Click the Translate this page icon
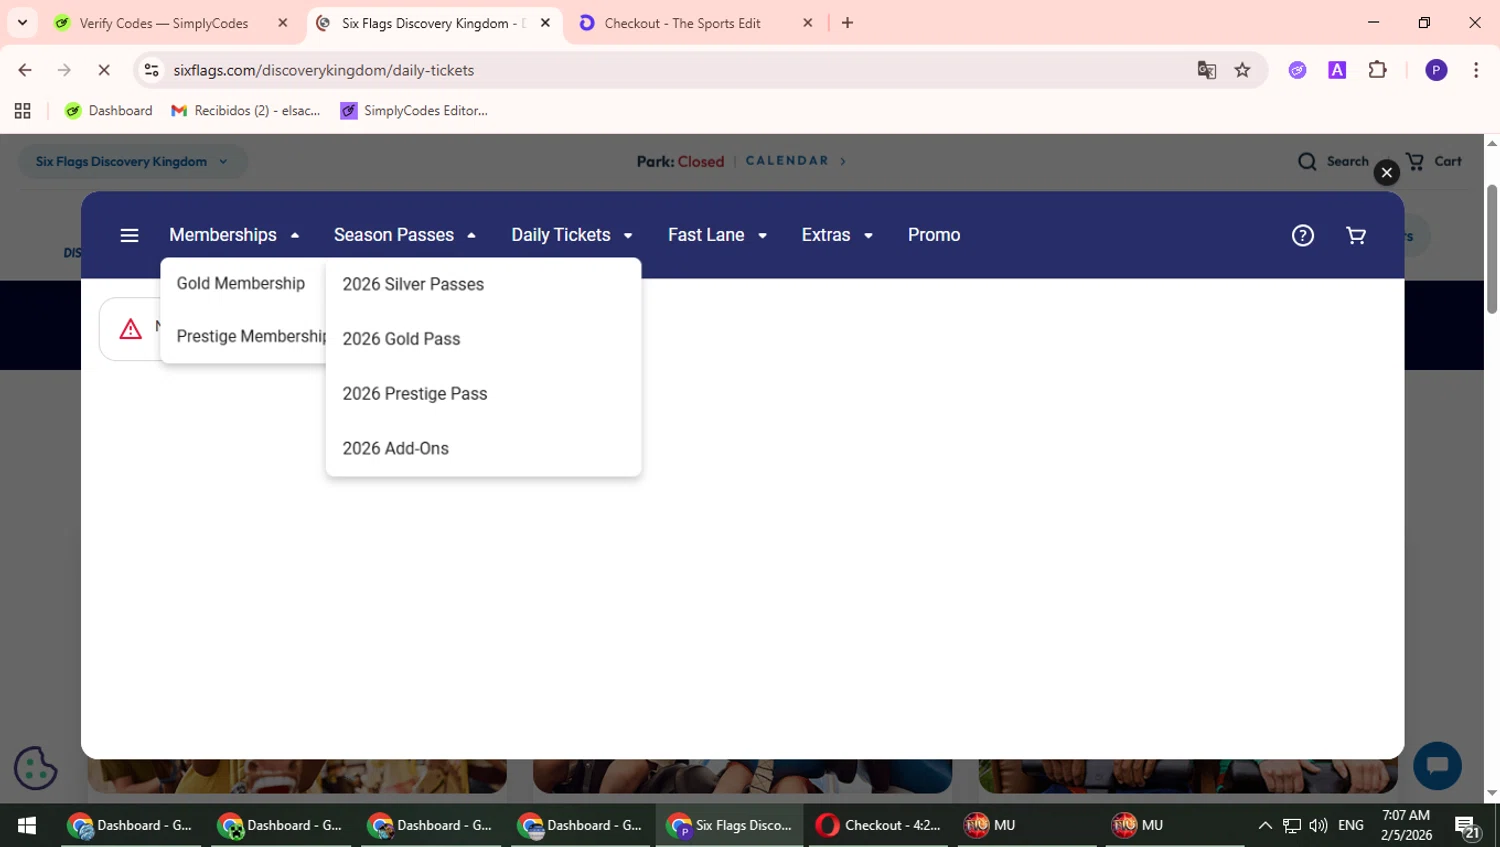Screen dimensions: 1500x847 point(1206,70)
